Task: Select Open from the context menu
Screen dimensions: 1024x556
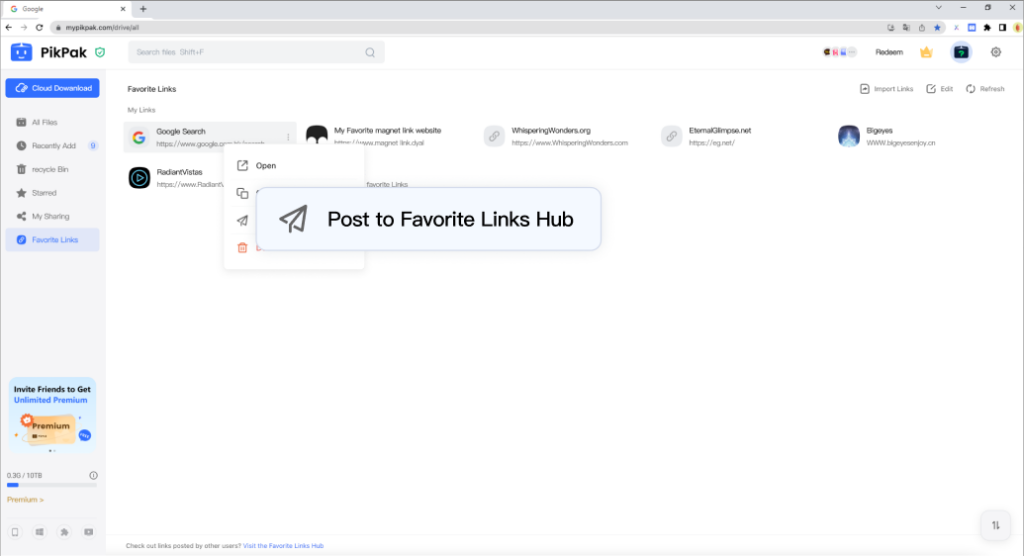Action: pyautogui.click(x=265, y=166)
